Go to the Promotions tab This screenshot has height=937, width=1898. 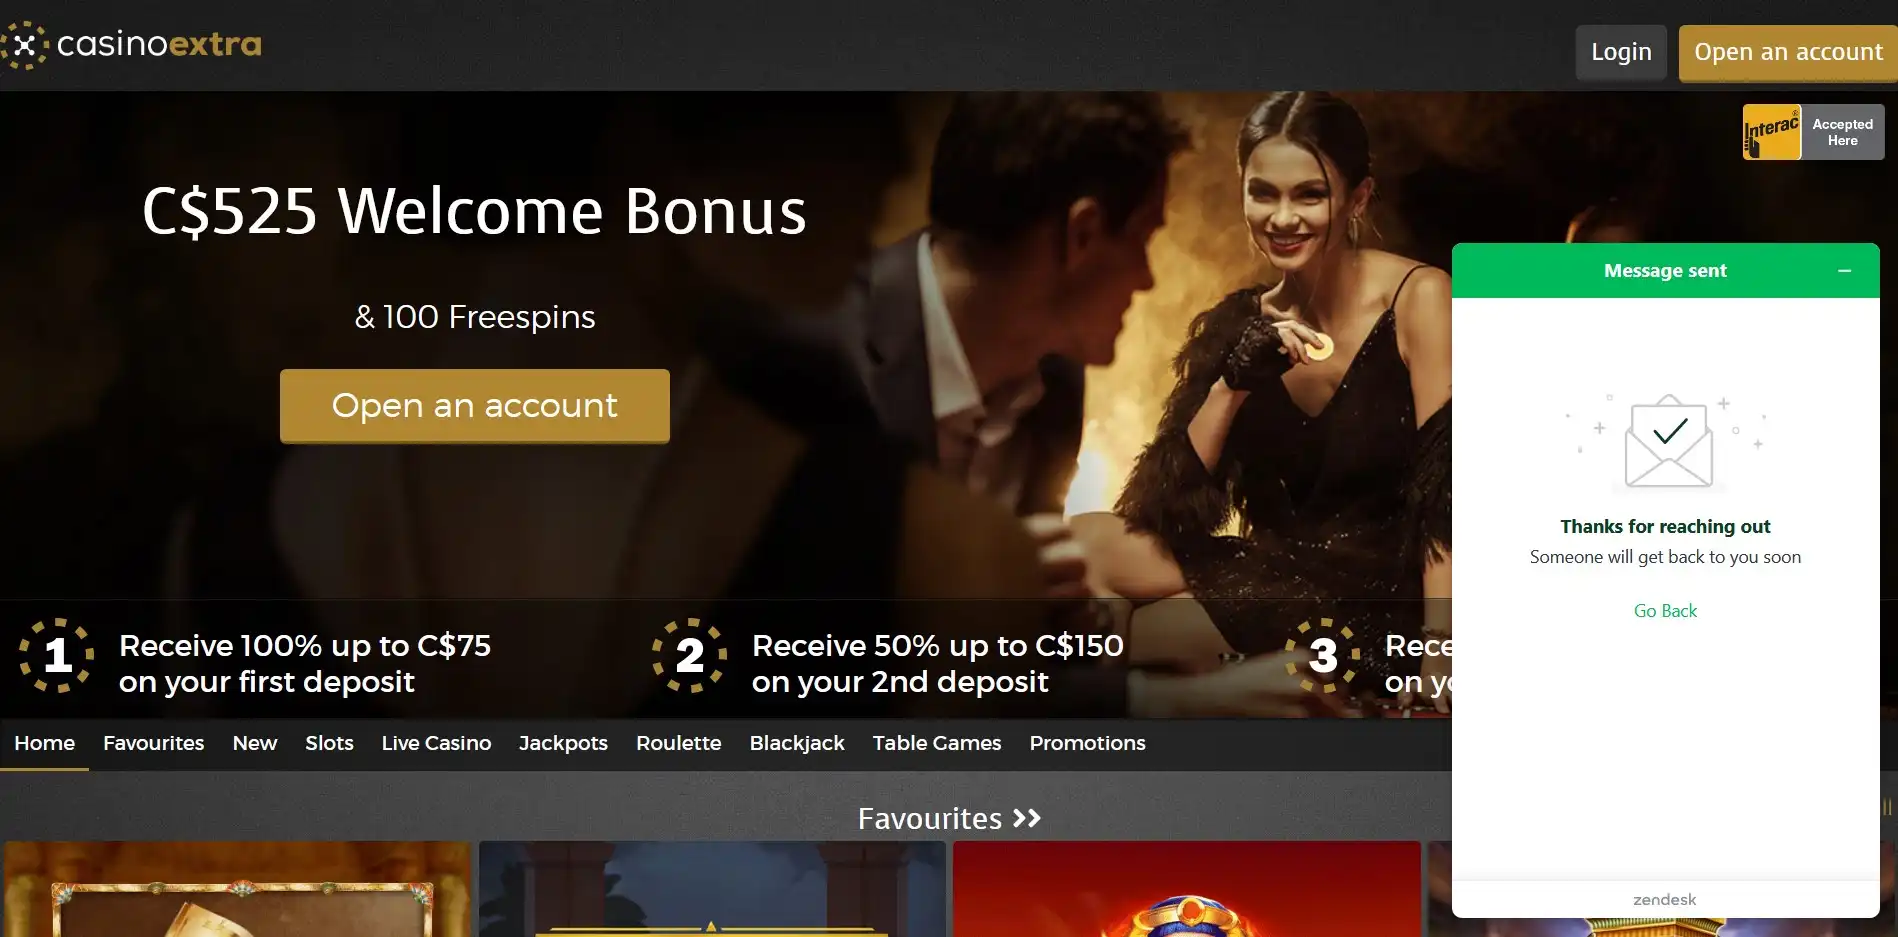tap(1087, 743)
